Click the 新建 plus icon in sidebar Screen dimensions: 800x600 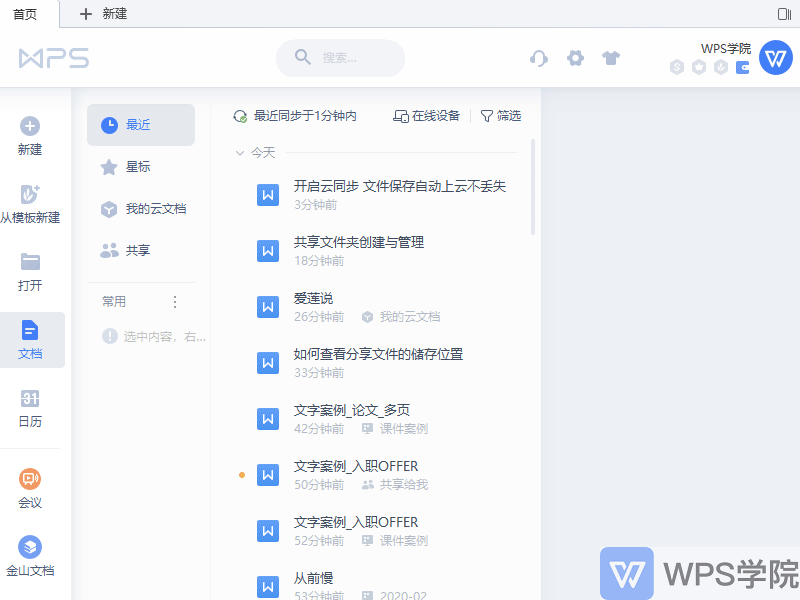point(30,126)
